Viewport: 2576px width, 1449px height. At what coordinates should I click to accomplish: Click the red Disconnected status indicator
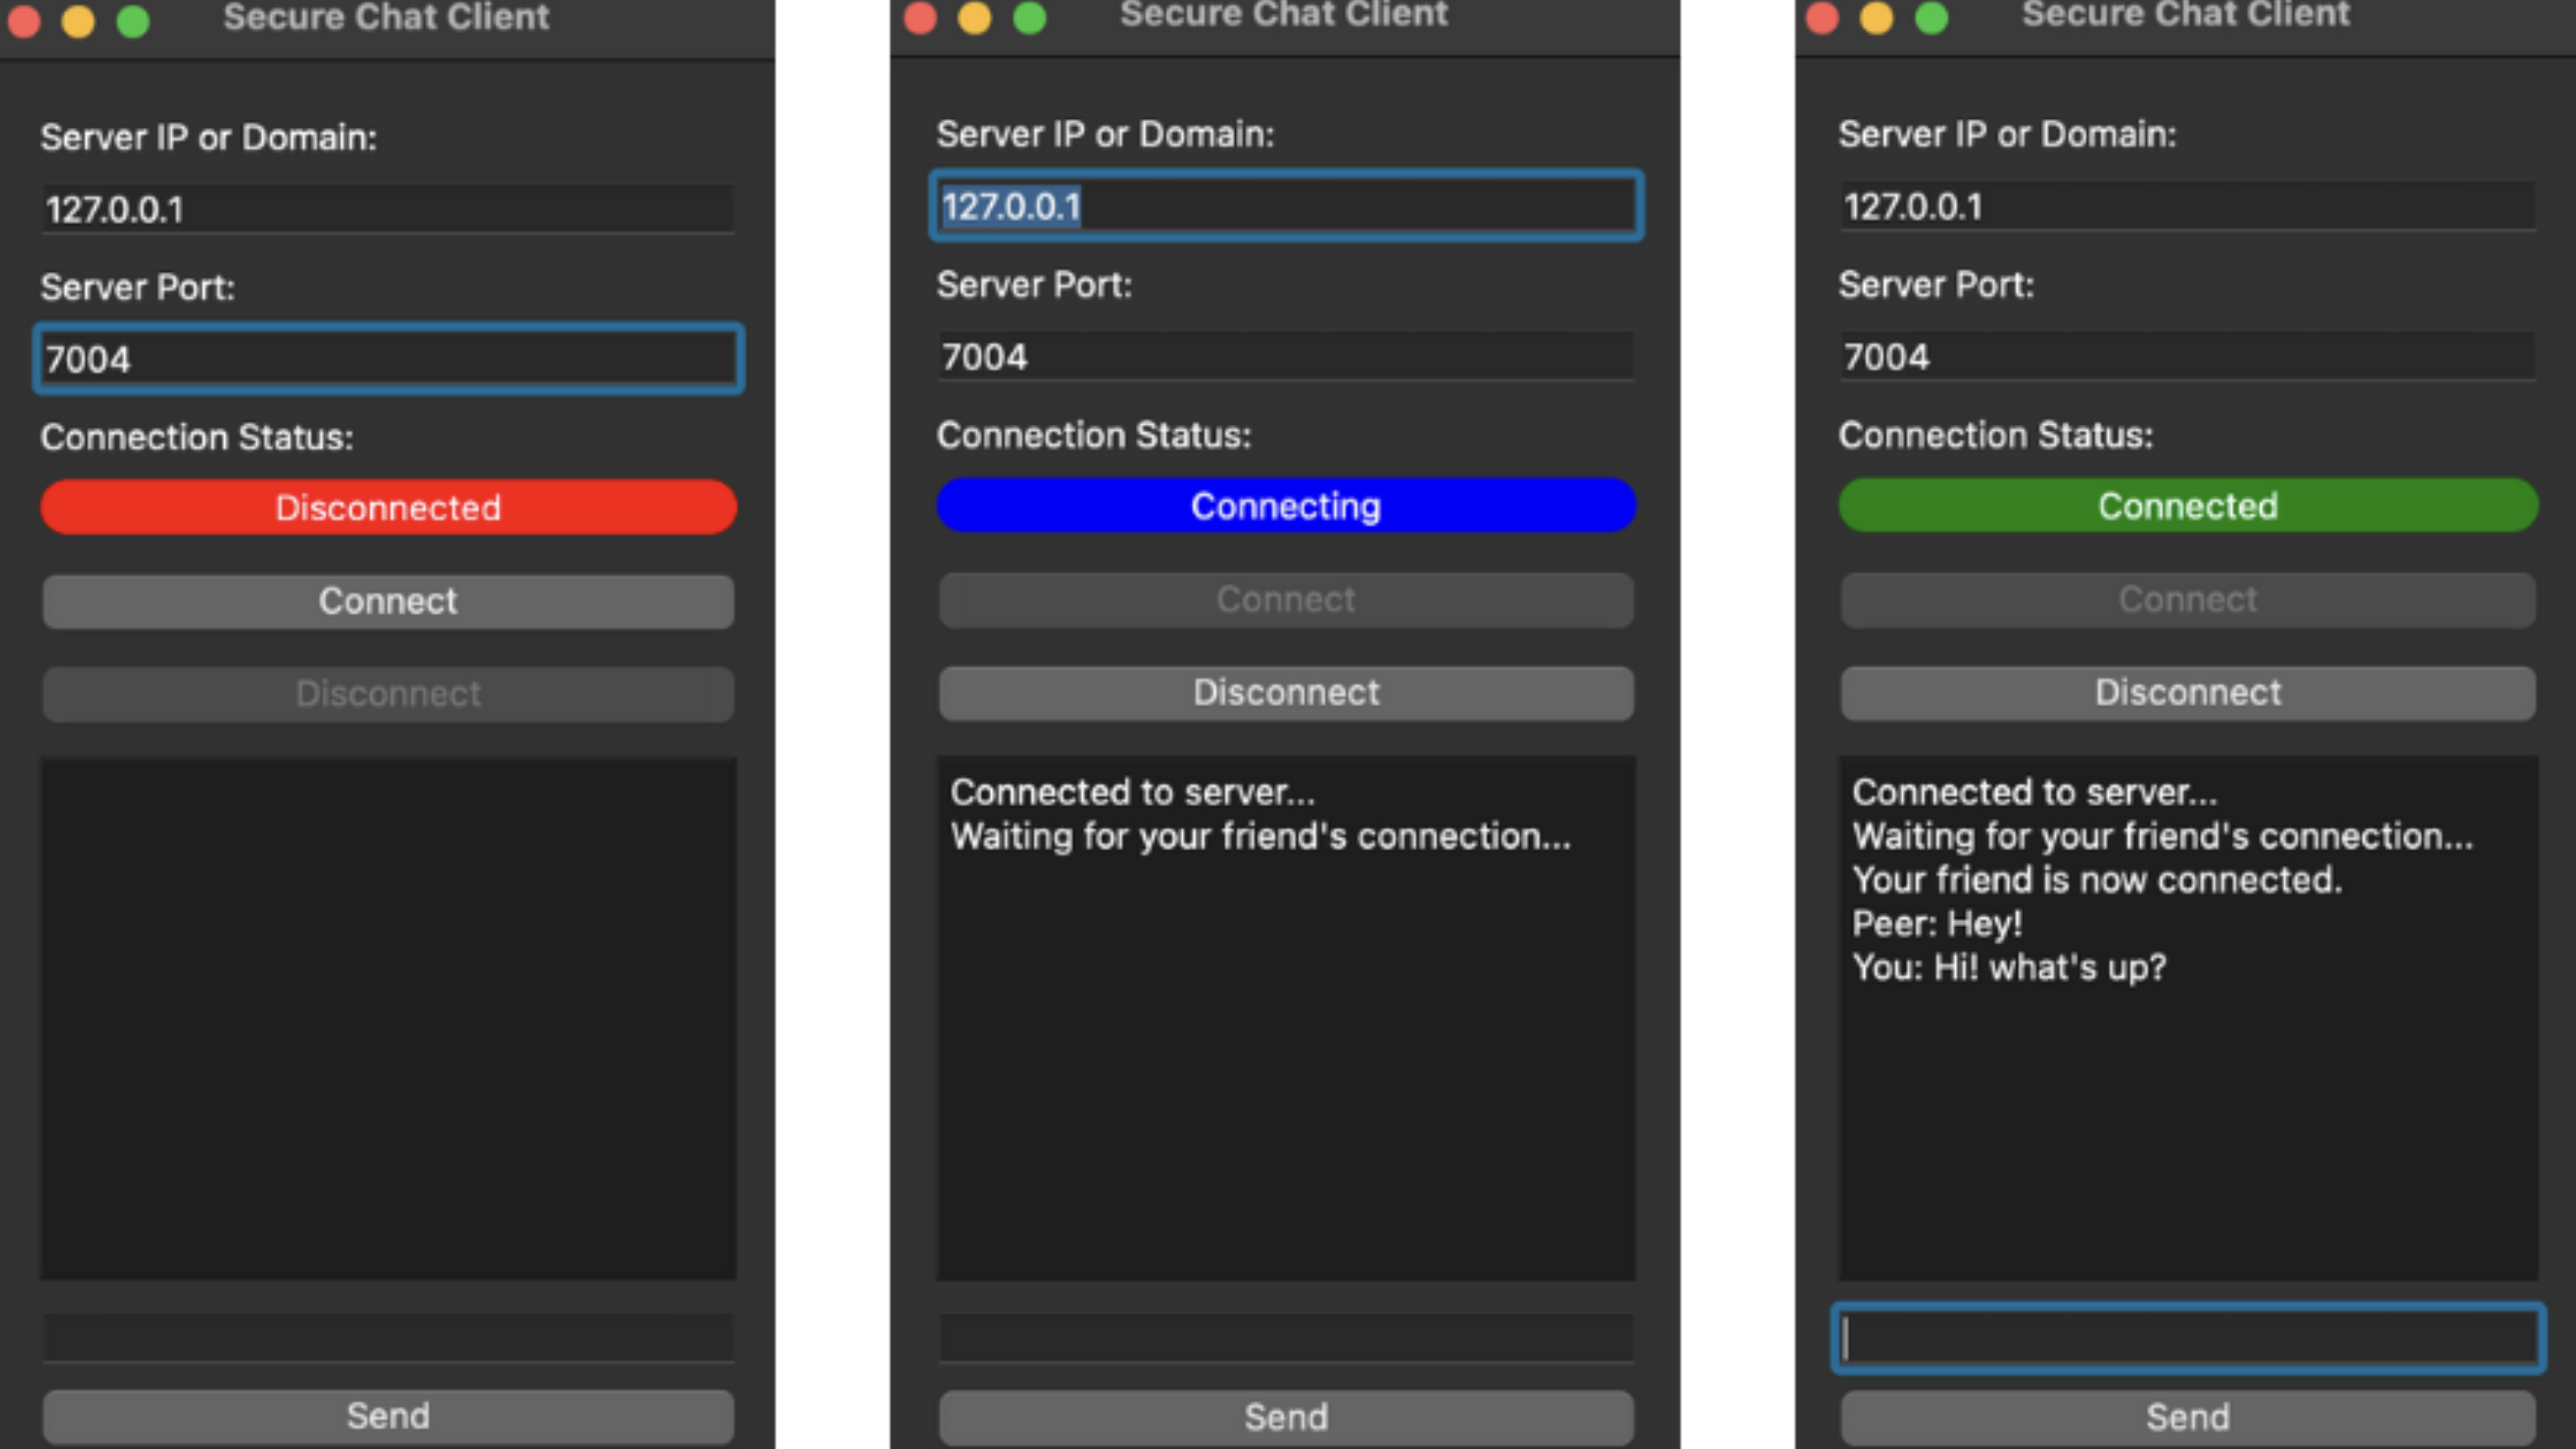coord(388,507)
